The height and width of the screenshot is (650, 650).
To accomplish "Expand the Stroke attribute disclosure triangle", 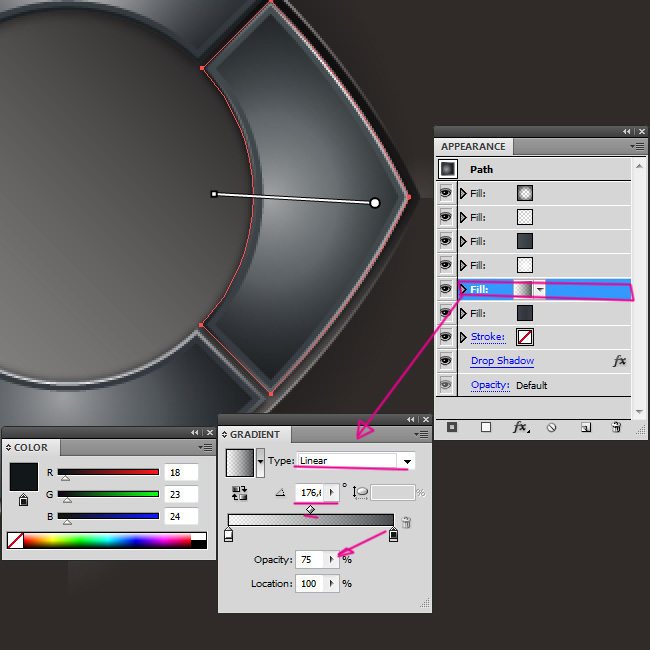I will [x=463, y=337].
